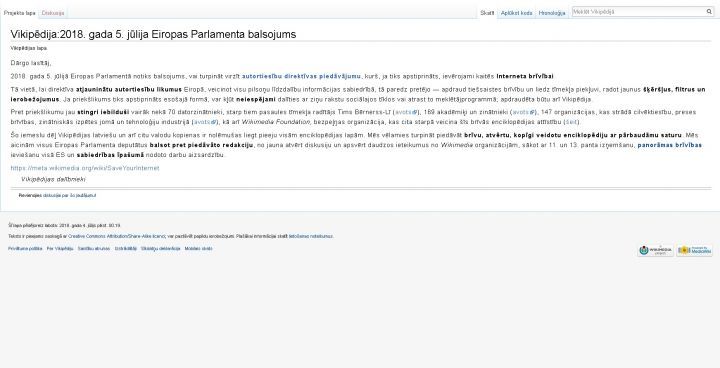Viewport: 720px width, 368px height.
Task: Click the search magnifier icon
Action: (709, 12)
